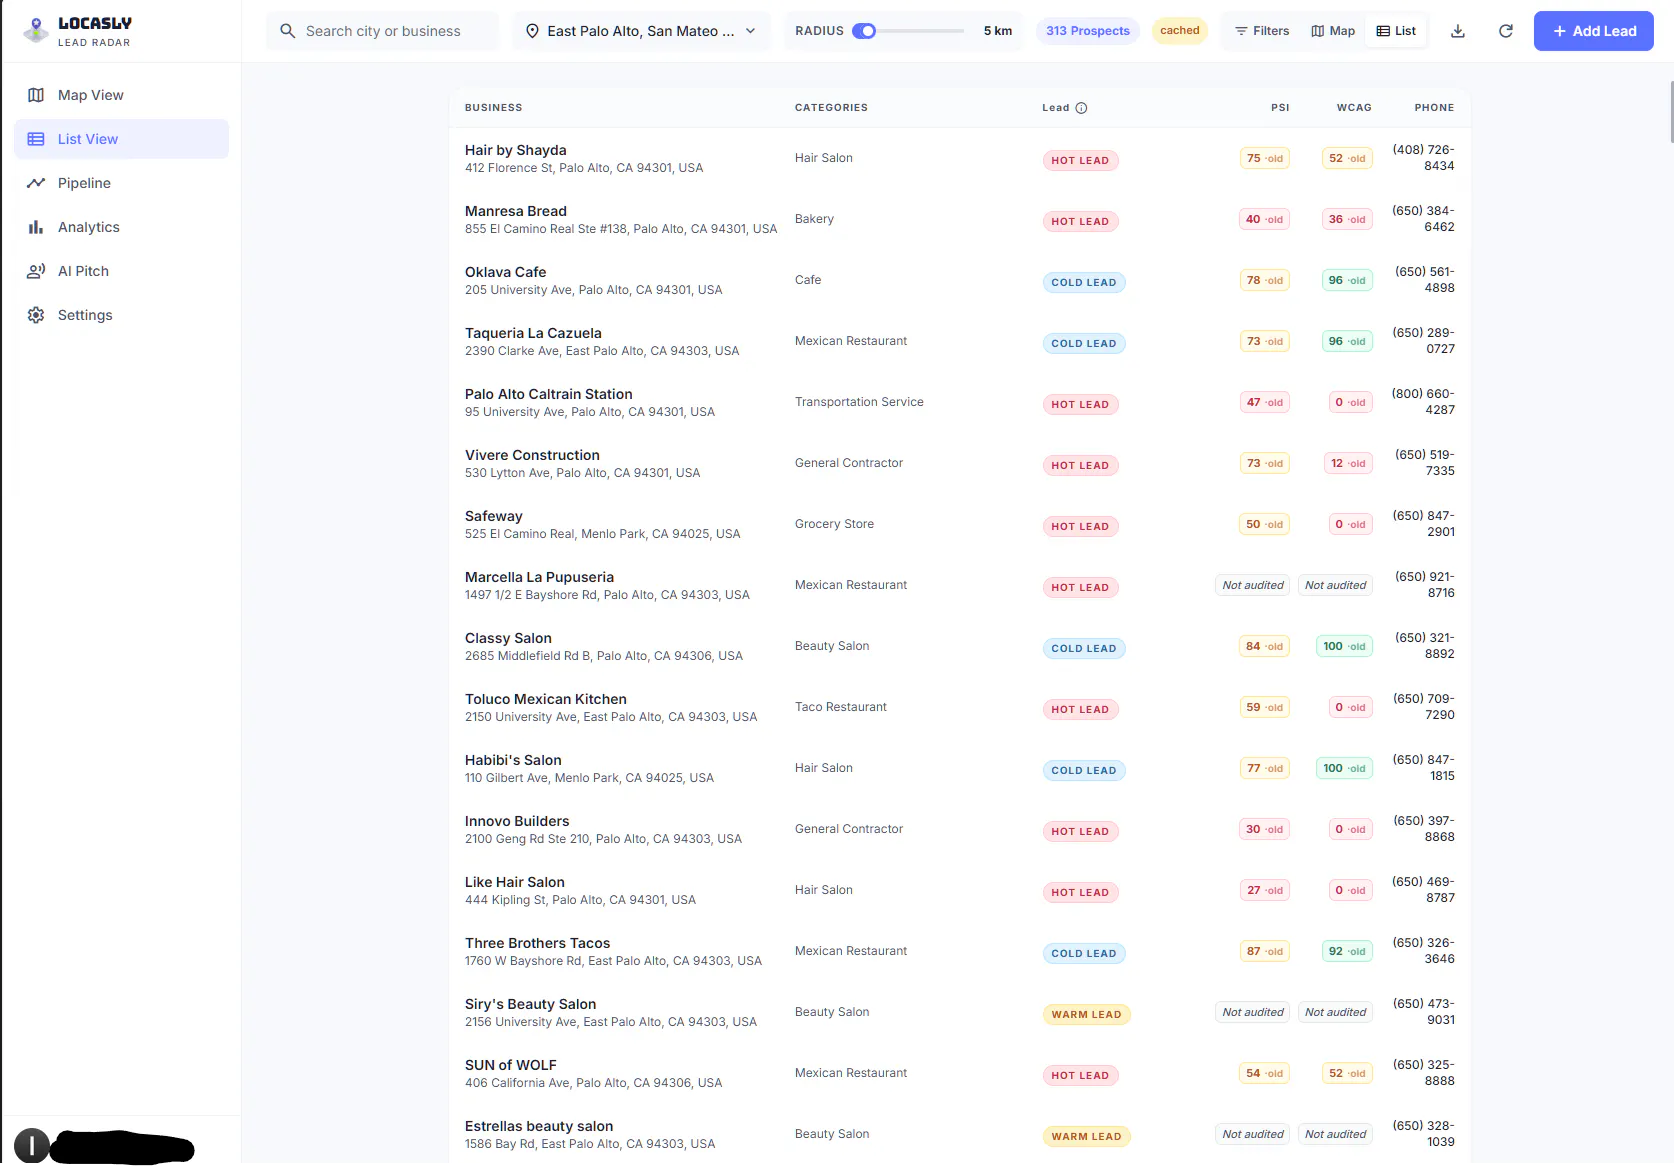The width and height of the screenshot is (1674, 1166).
Task: Open Manresa Bread business row
Action: click(x=959, y=219)
